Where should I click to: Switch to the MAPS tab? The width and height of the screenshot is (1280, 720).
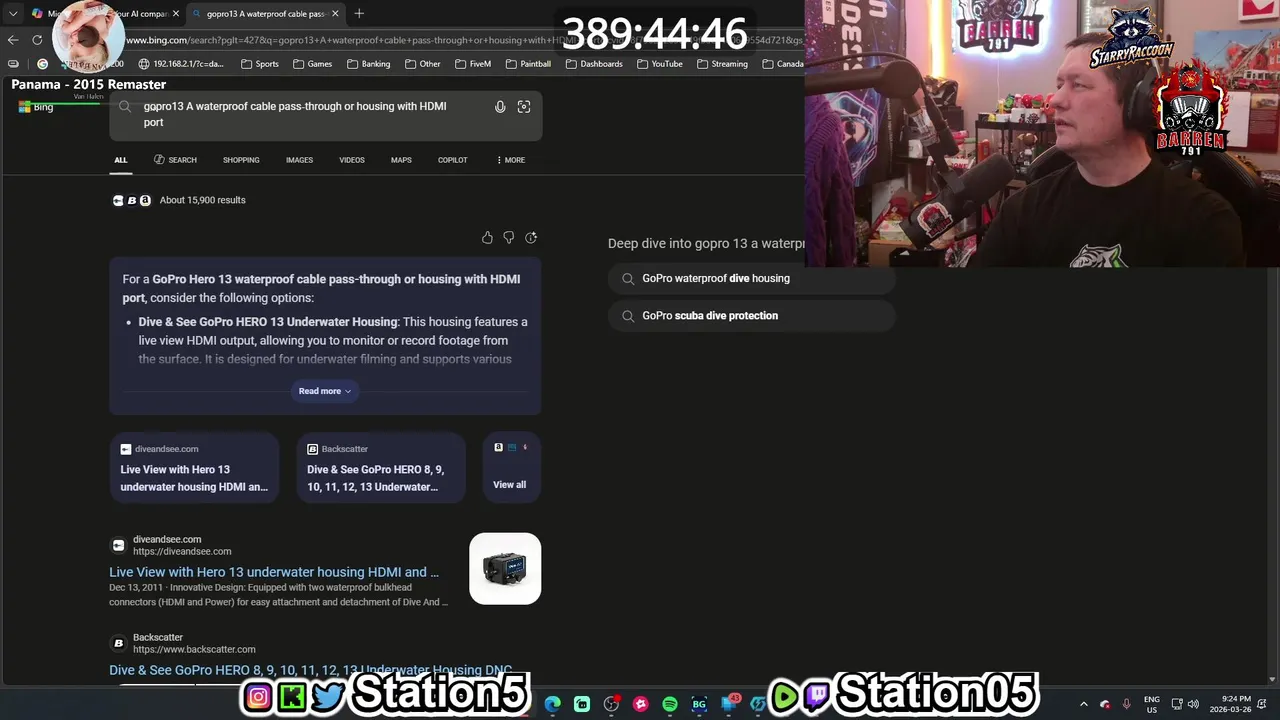click(x=401, y=160)
